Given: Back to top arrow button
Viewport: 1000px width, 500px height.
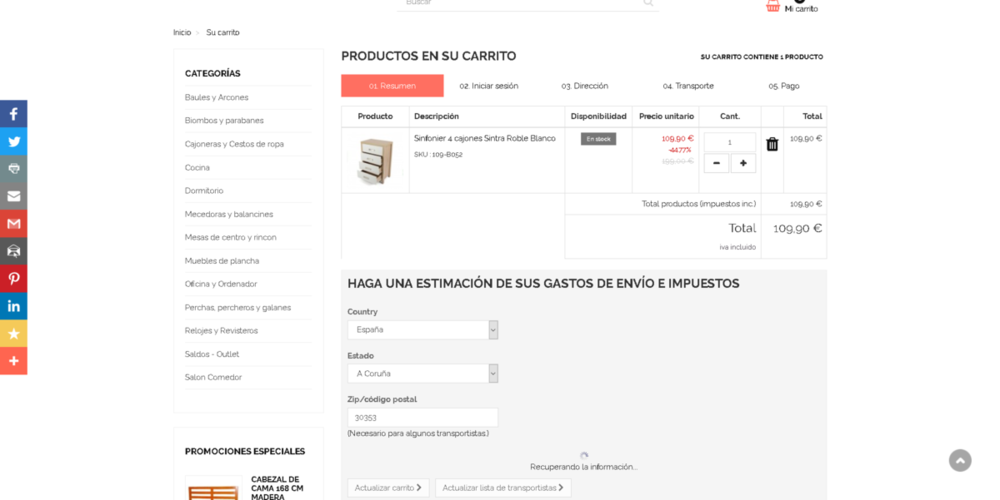Looking at the screenshot, I should point(960,460).
